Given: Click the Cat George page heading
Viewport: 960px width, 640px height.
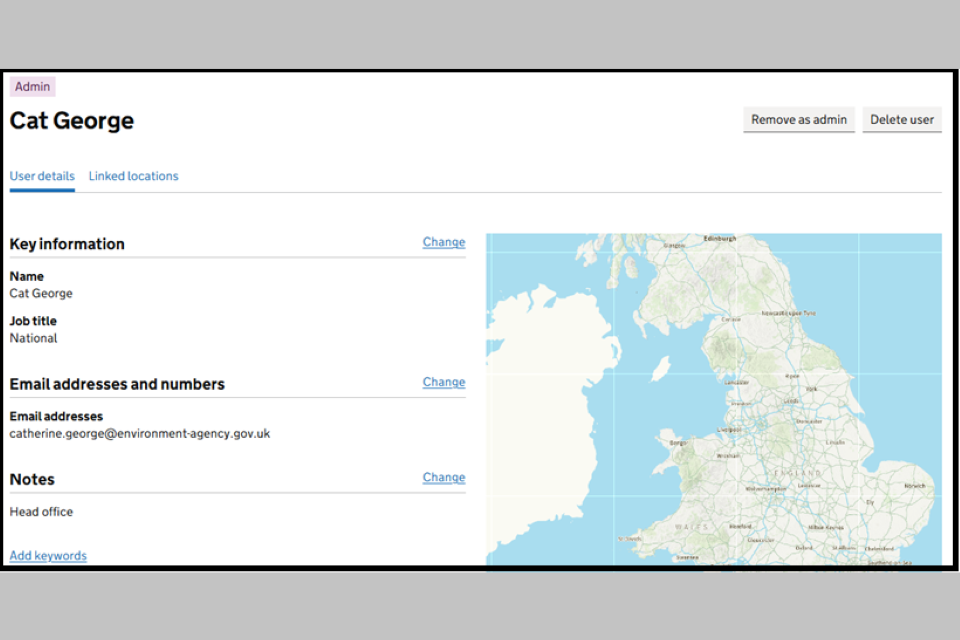Looking at the screenshot, I should 72,121.
